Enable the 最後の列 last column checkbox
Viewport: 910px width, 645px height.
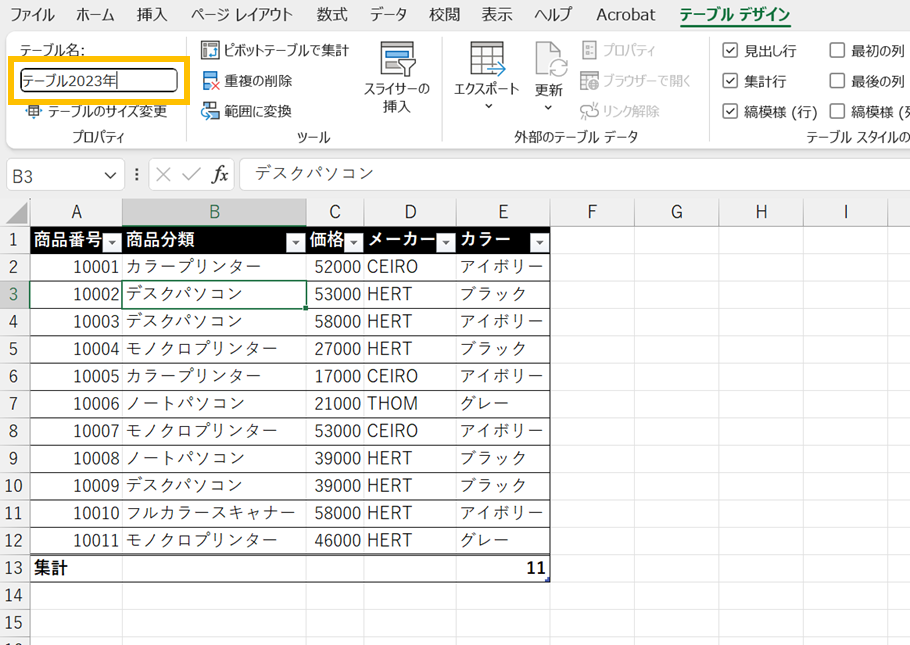point(837,81)
